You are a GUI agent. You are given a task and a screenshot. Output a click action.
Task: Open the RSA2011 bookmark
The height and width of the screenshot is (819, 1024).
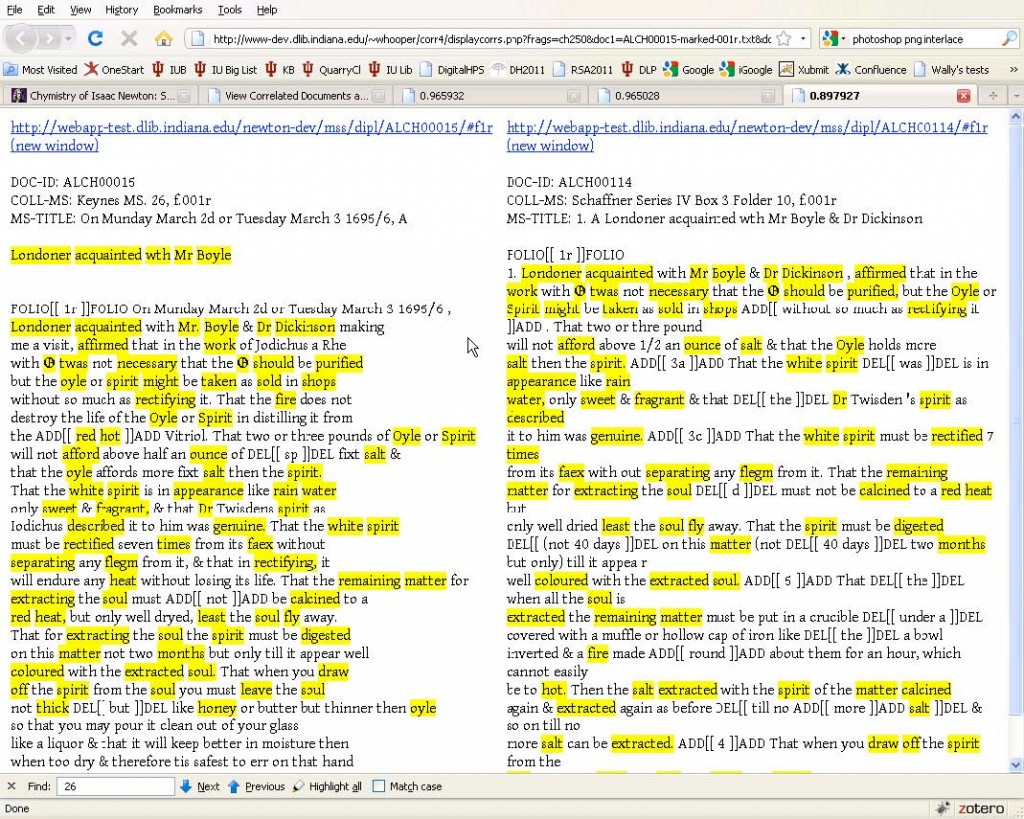tap(583, 69)
